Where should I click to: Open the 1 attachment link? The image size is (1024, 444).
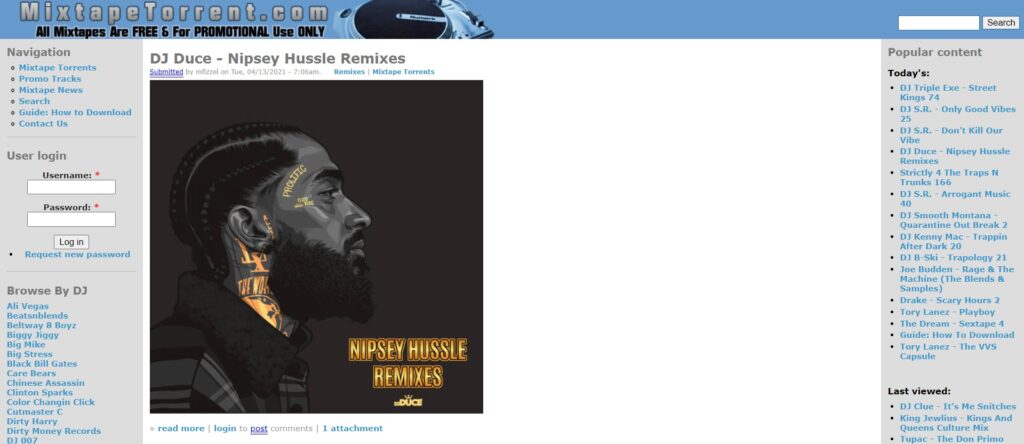[353, 428]
